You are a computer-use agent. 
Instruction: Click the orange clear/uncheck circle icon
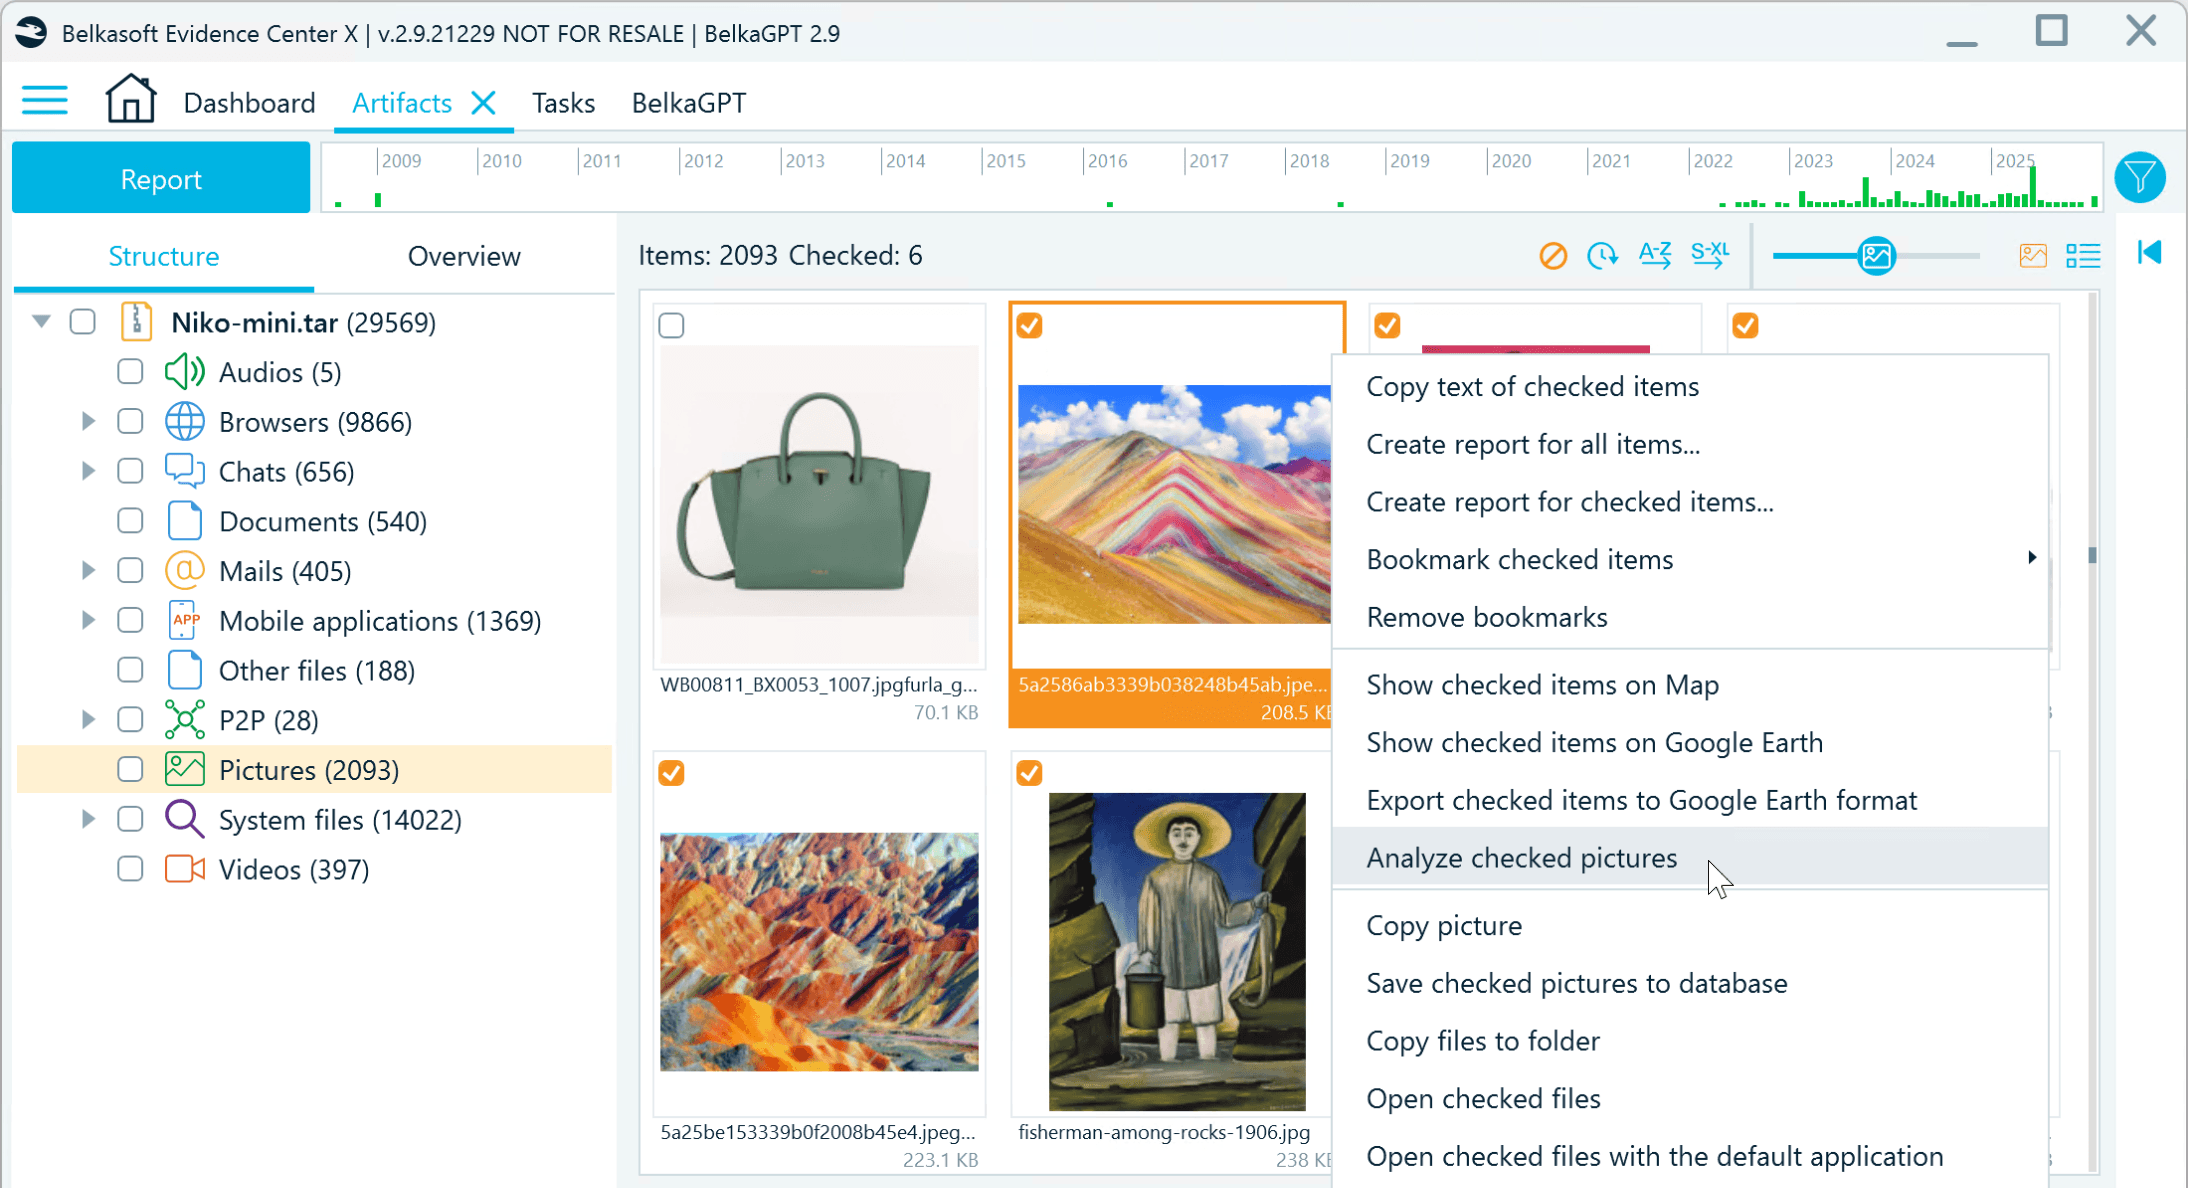(1552, 256)
